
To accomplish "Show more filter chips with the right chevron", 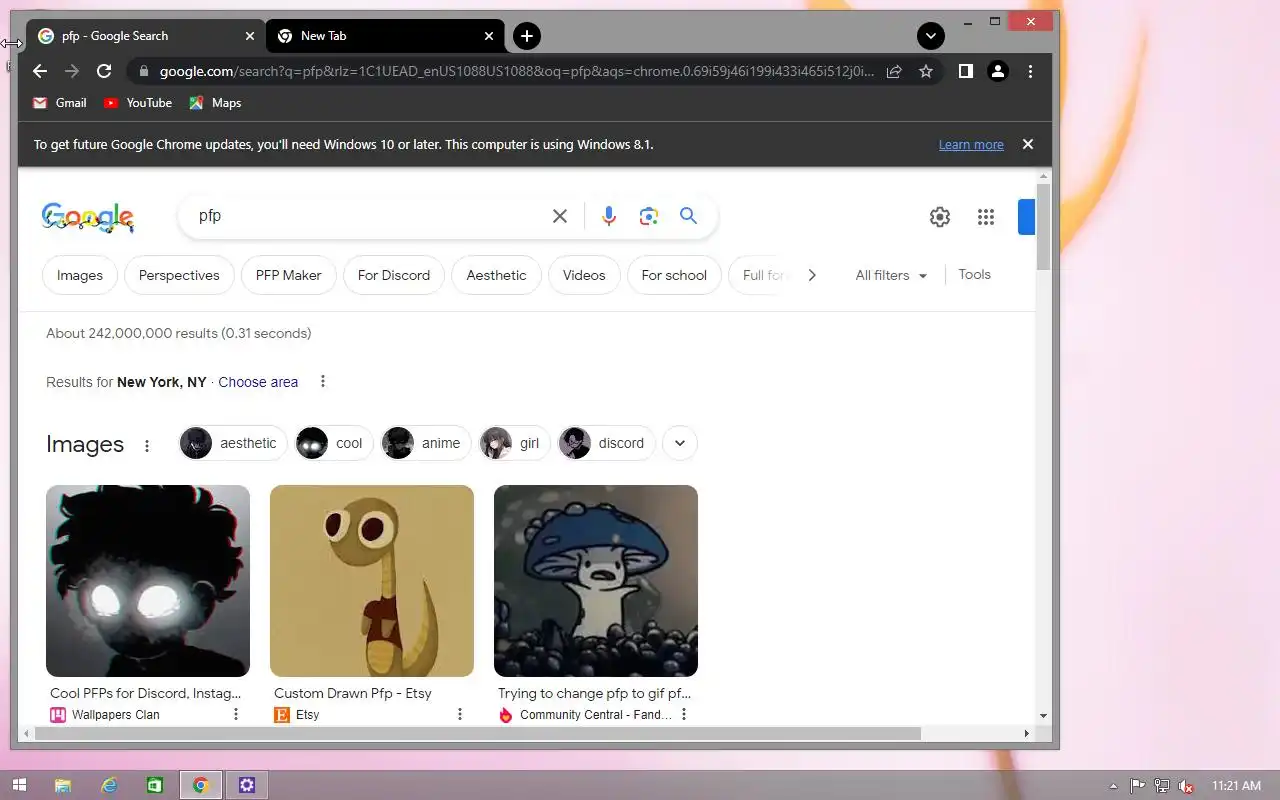I will 812,275.
